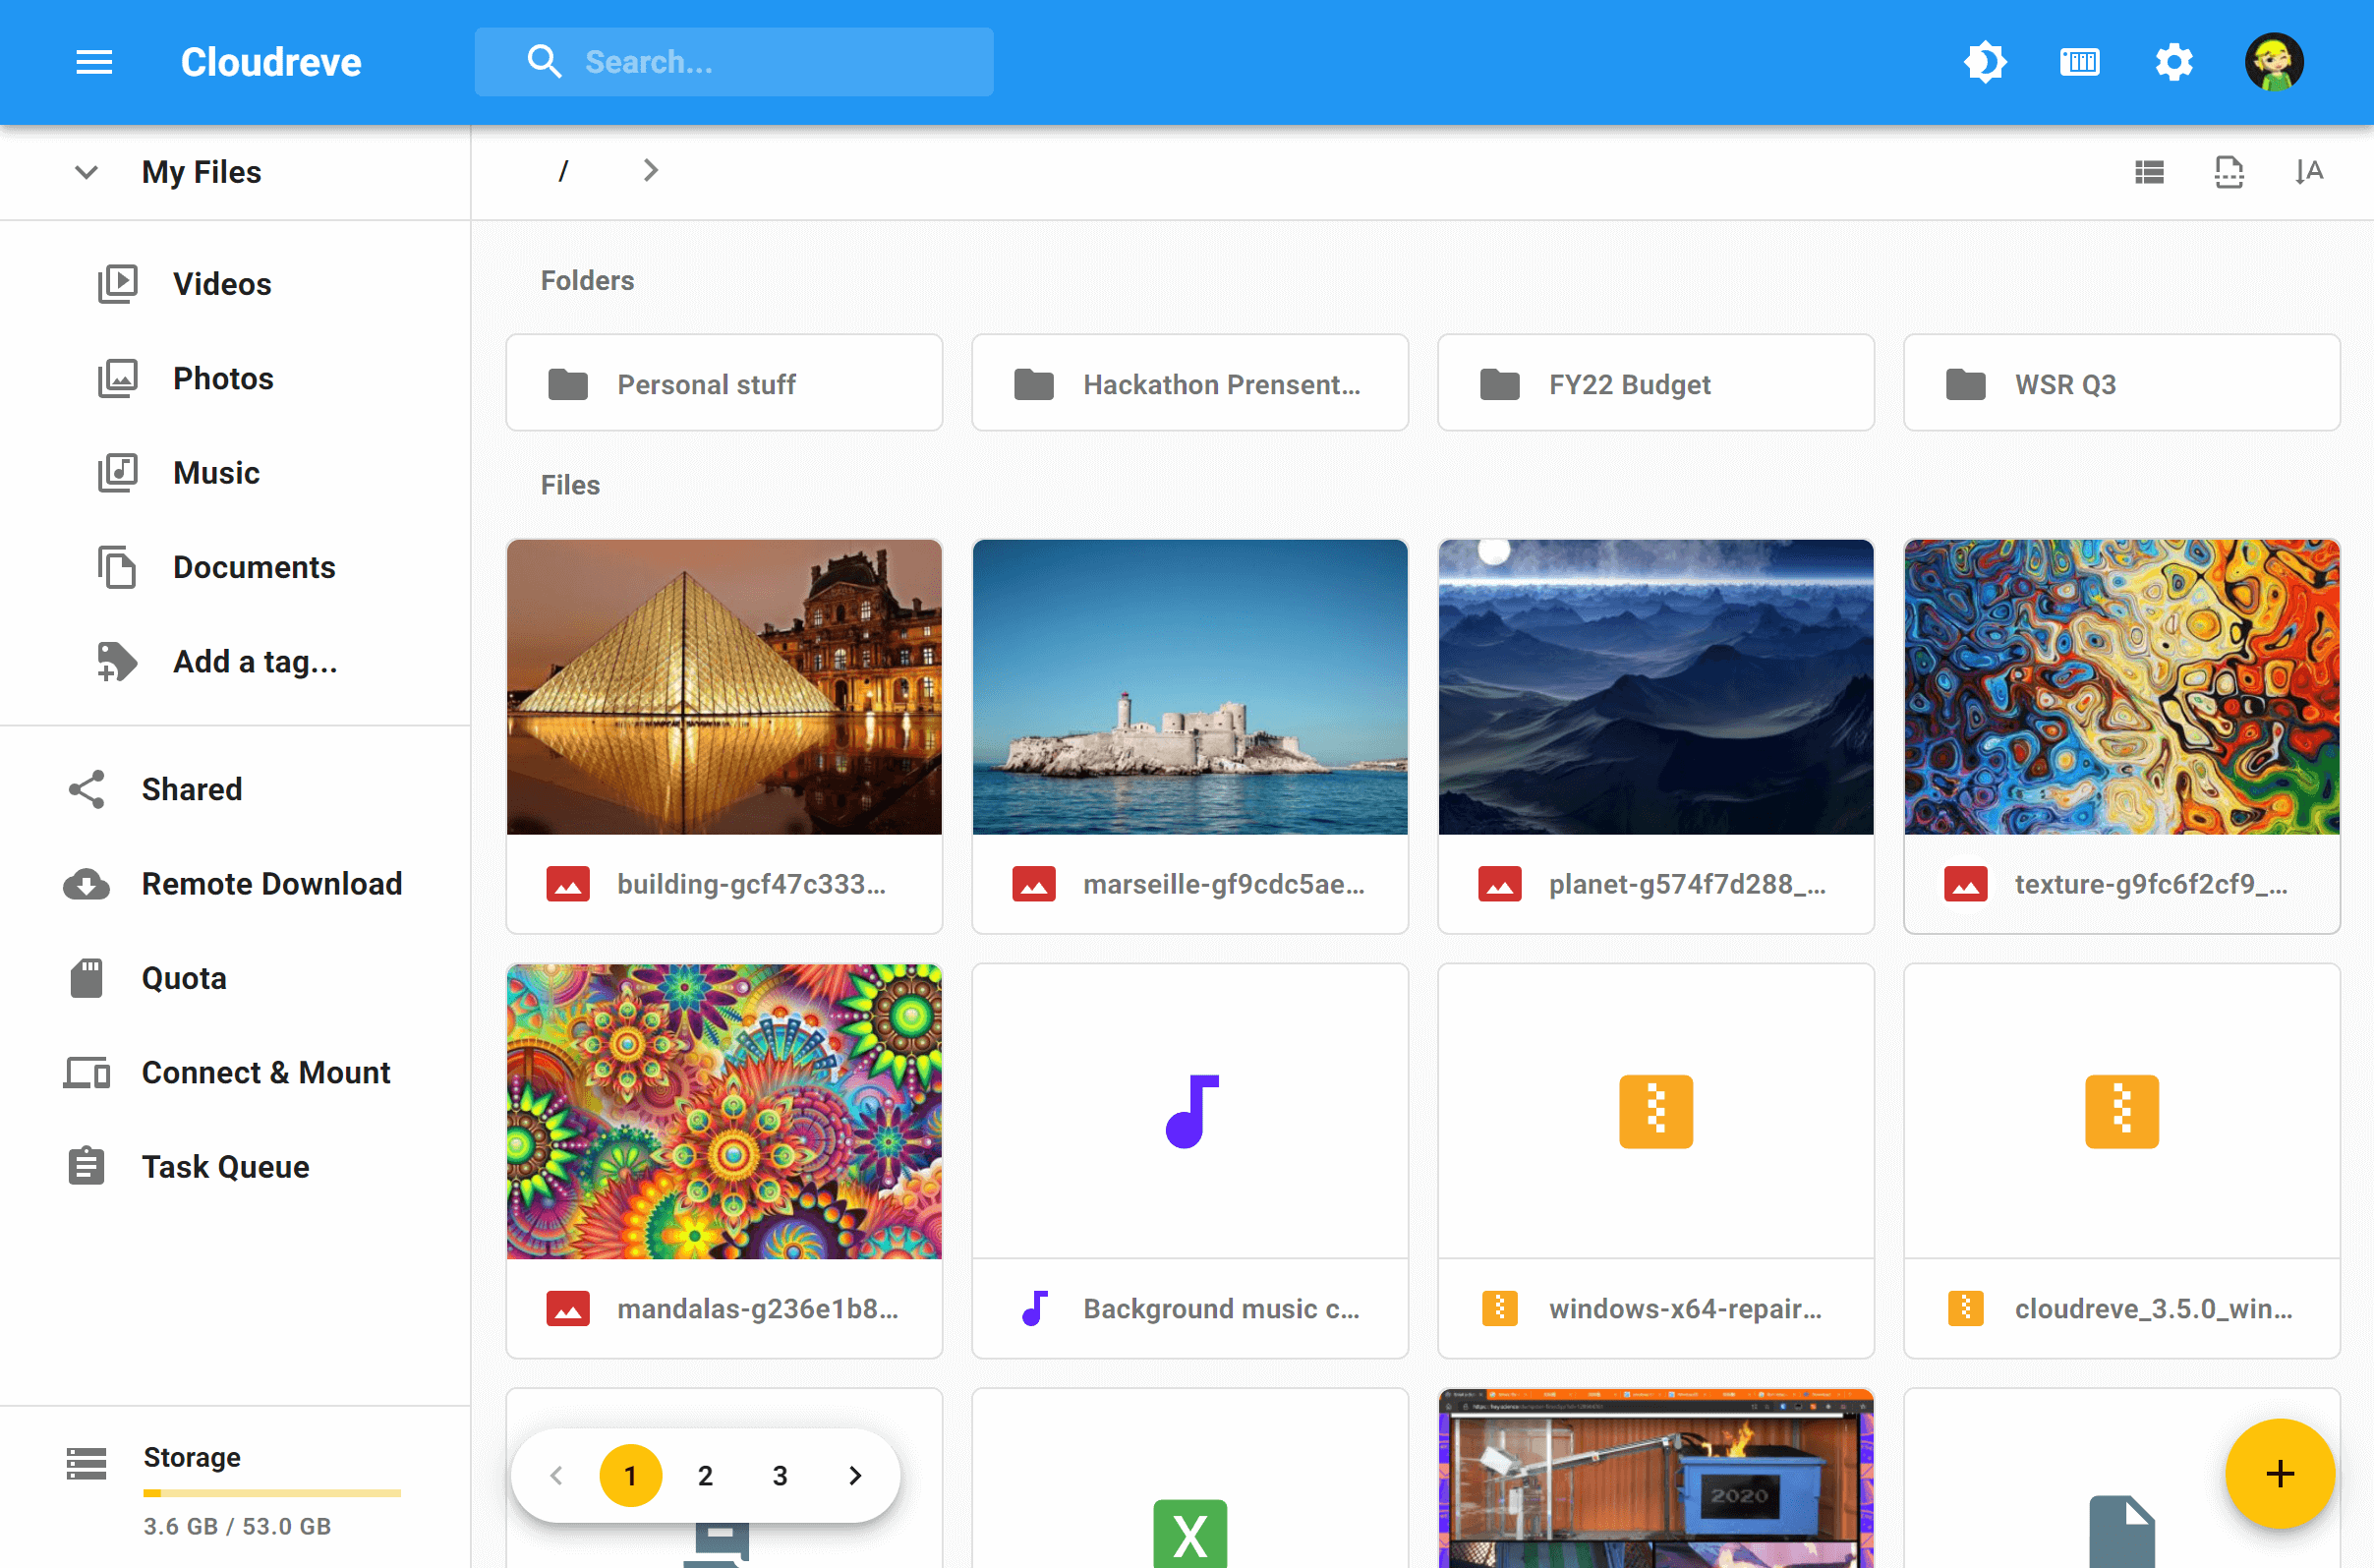Image resolution: width=2374 pixels, height=1568 pixels.
Task: Select the building pyramid image thumbnail
Action: (x=724, y=687)
